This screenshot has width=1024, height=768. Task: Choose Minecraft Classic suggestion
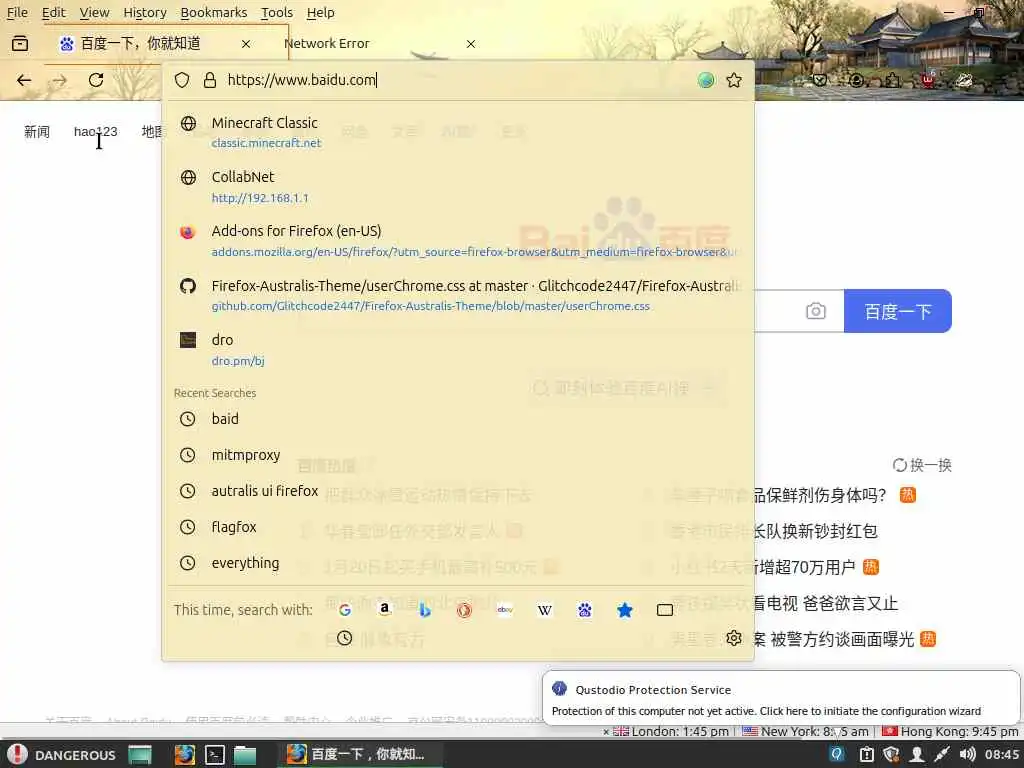pyautogui.click(x=457, y=132)
